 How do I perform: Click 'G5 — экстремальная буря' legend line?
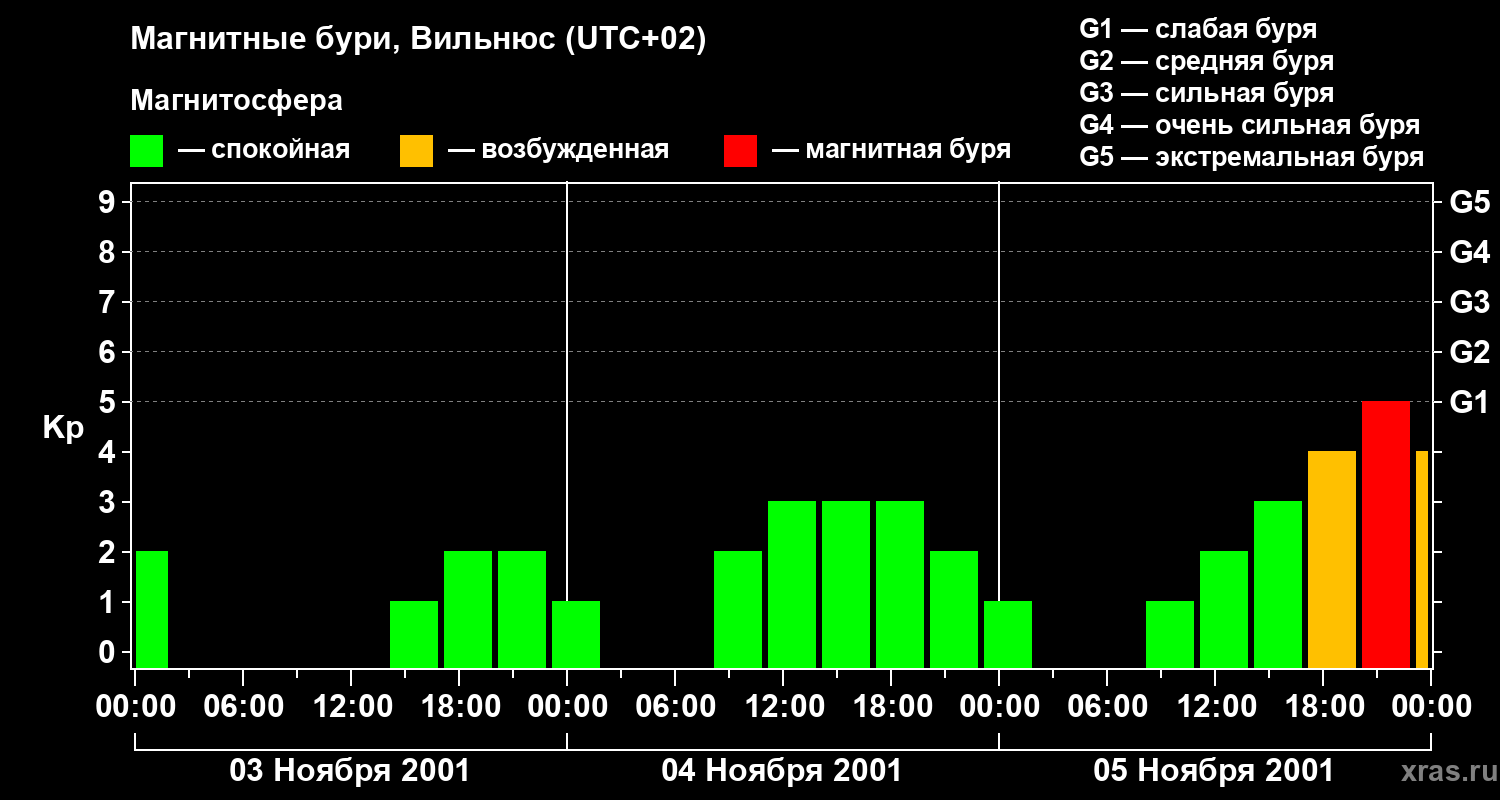[1252, 157]
